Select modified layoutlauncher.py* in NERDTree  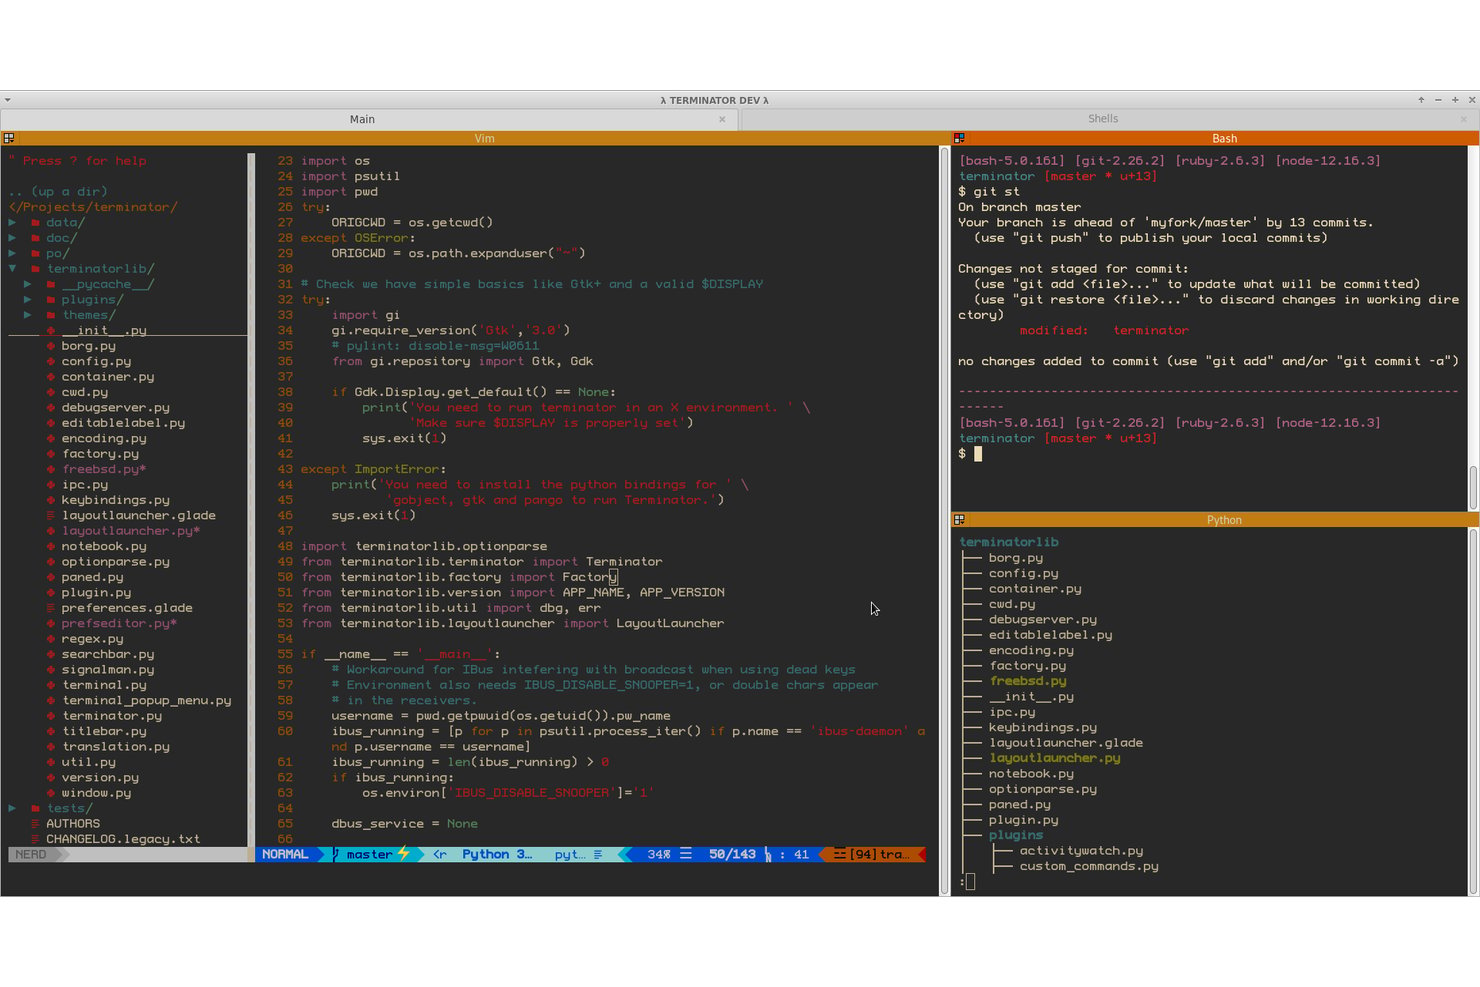(x=131, y=531)
